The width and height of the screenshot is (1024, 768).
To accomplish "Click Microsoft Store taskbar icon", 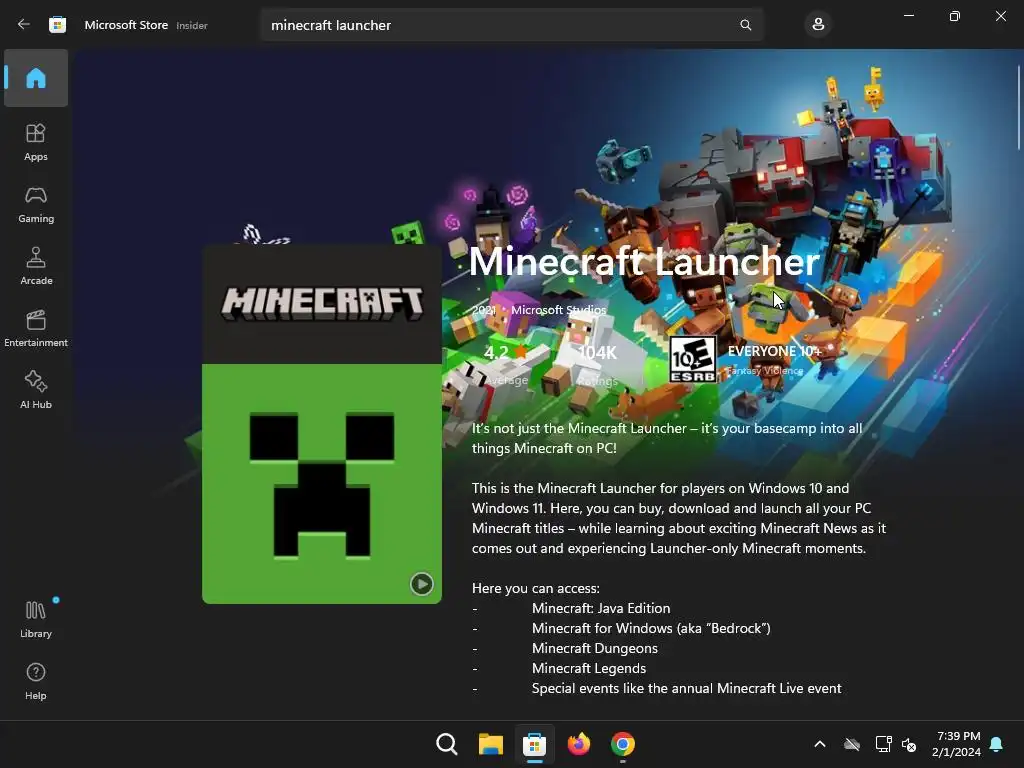I will tap(534, 744).
